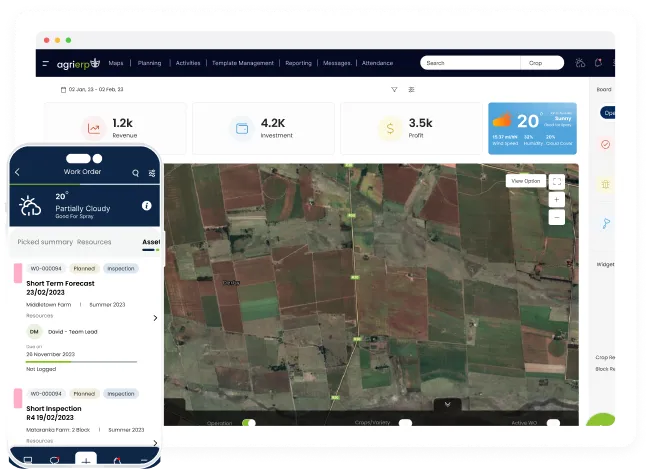Viewport: 651px width, 469px height.
Task: Open the sliders settings icon above cards
Action: point(411,90)
